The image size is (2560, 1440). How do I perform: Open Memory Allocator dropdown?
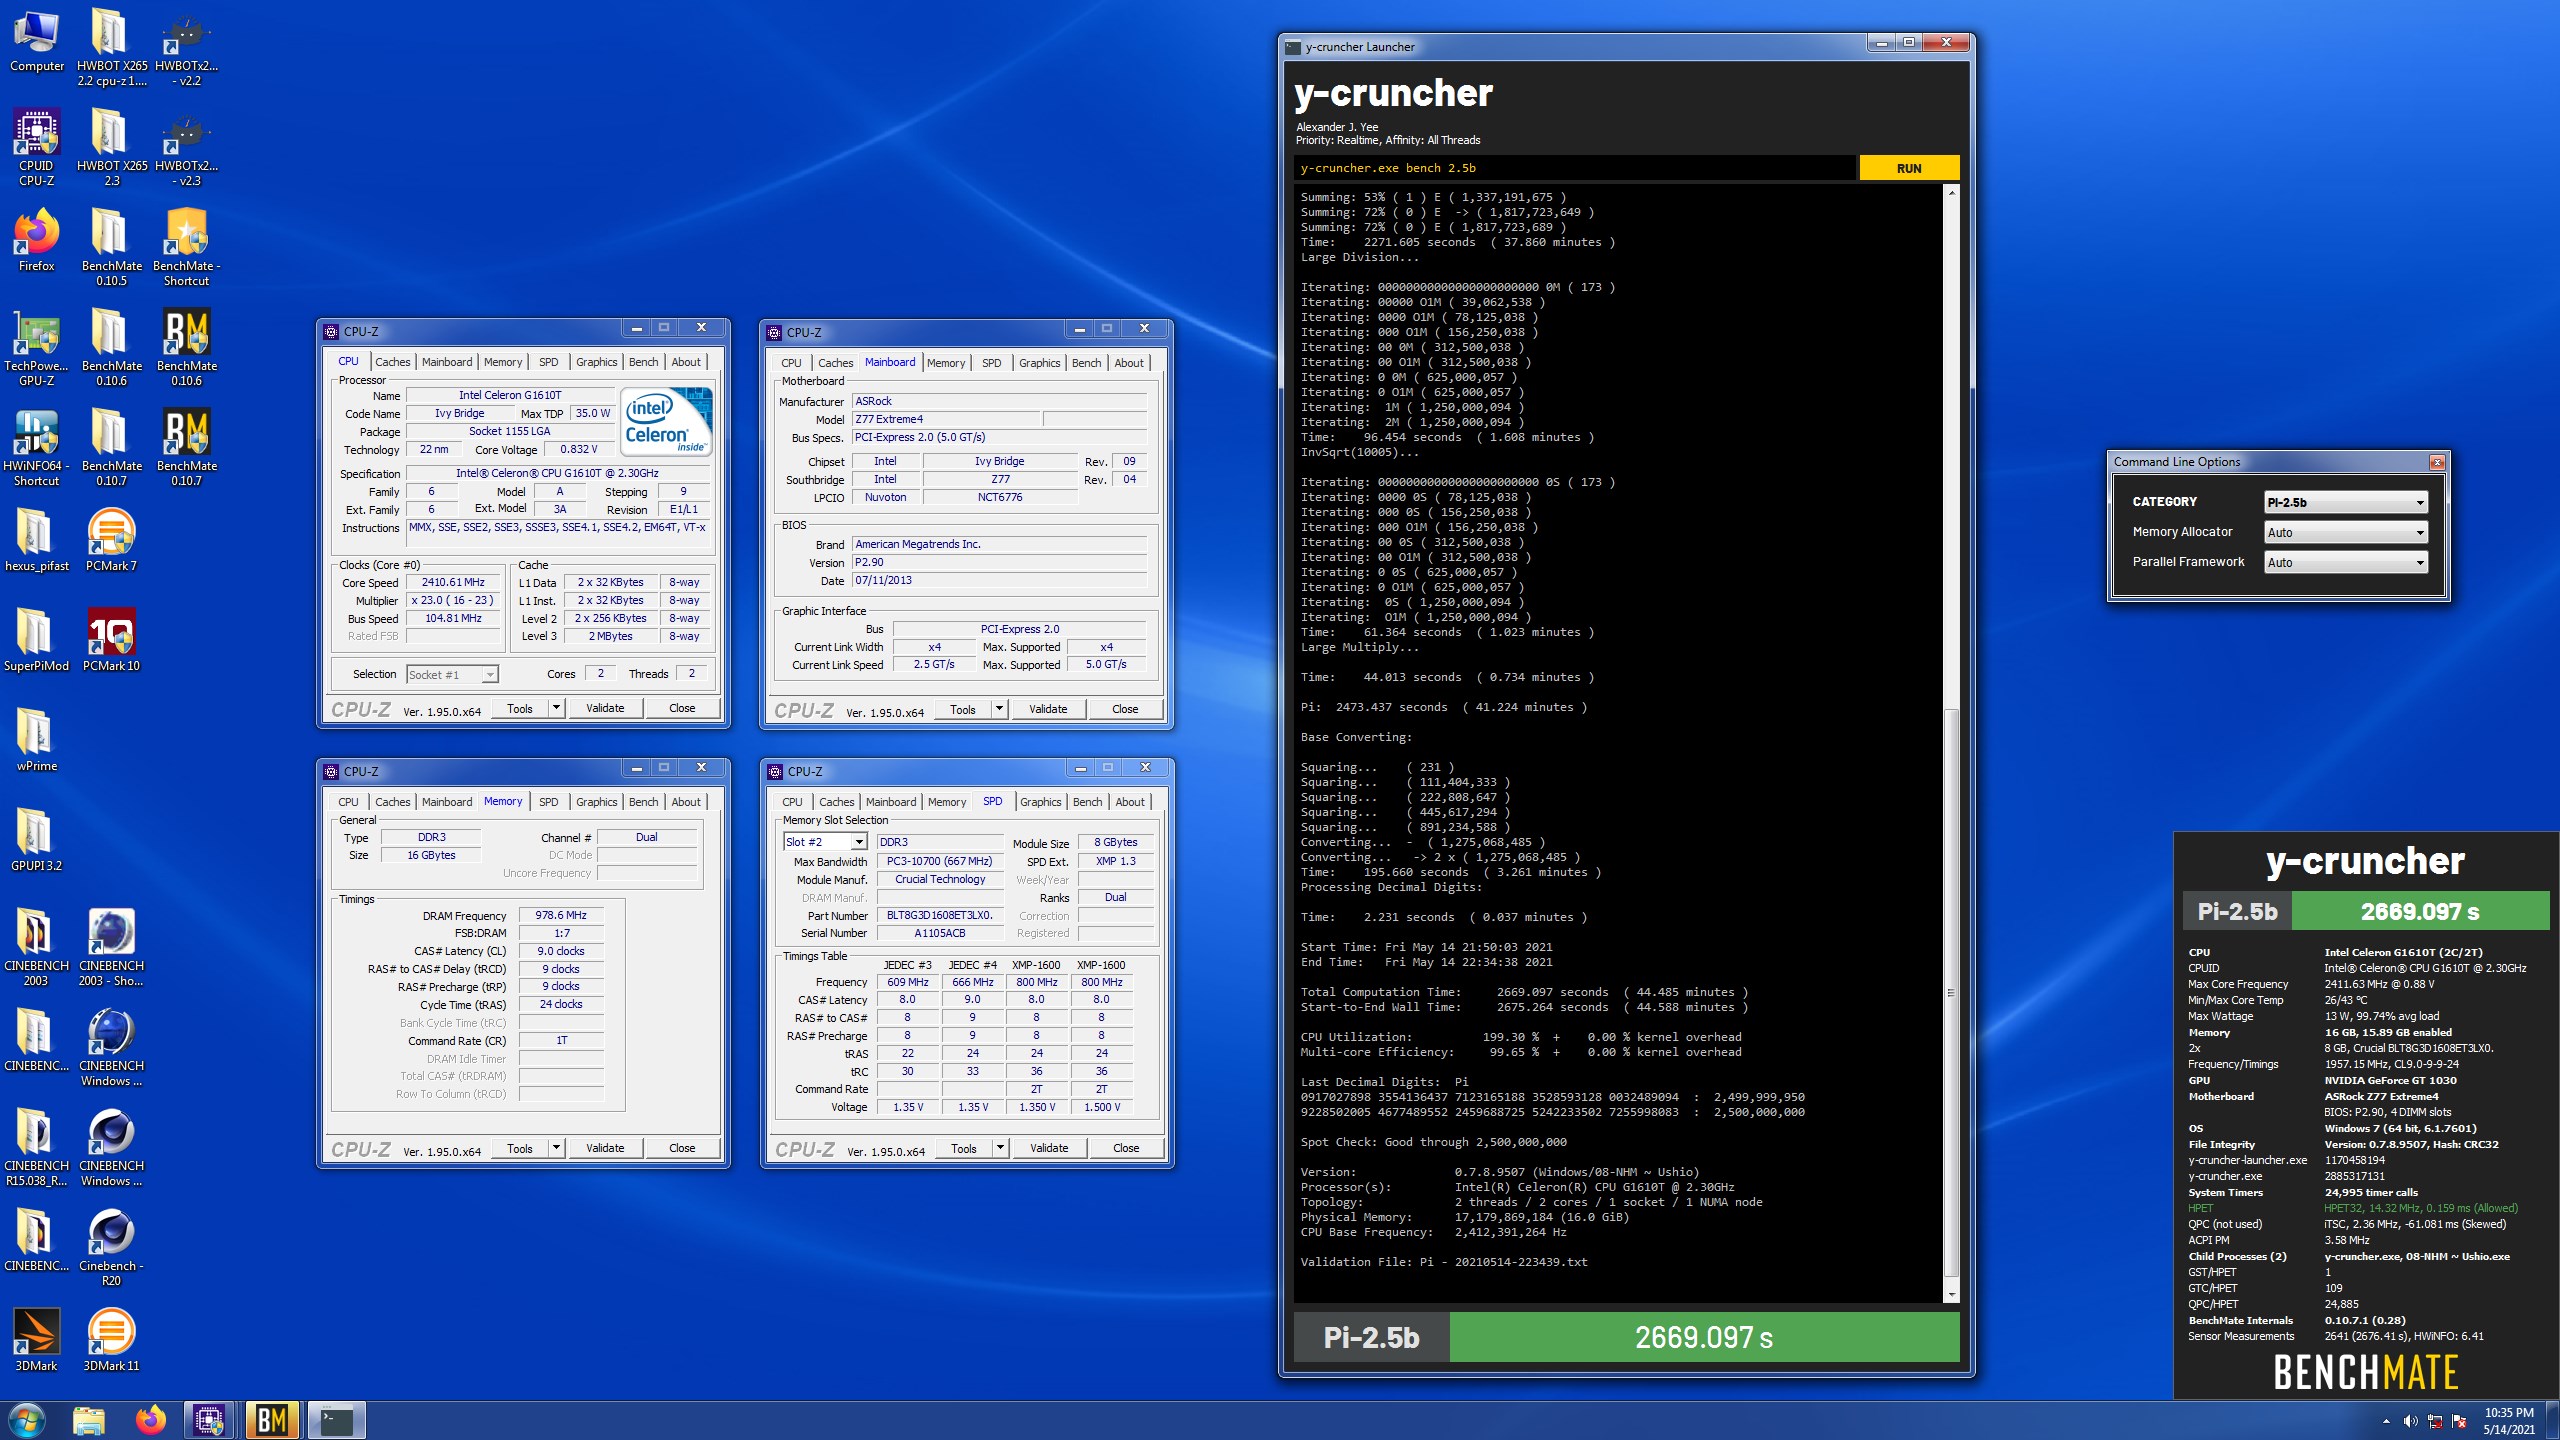tap(2346, 532)
